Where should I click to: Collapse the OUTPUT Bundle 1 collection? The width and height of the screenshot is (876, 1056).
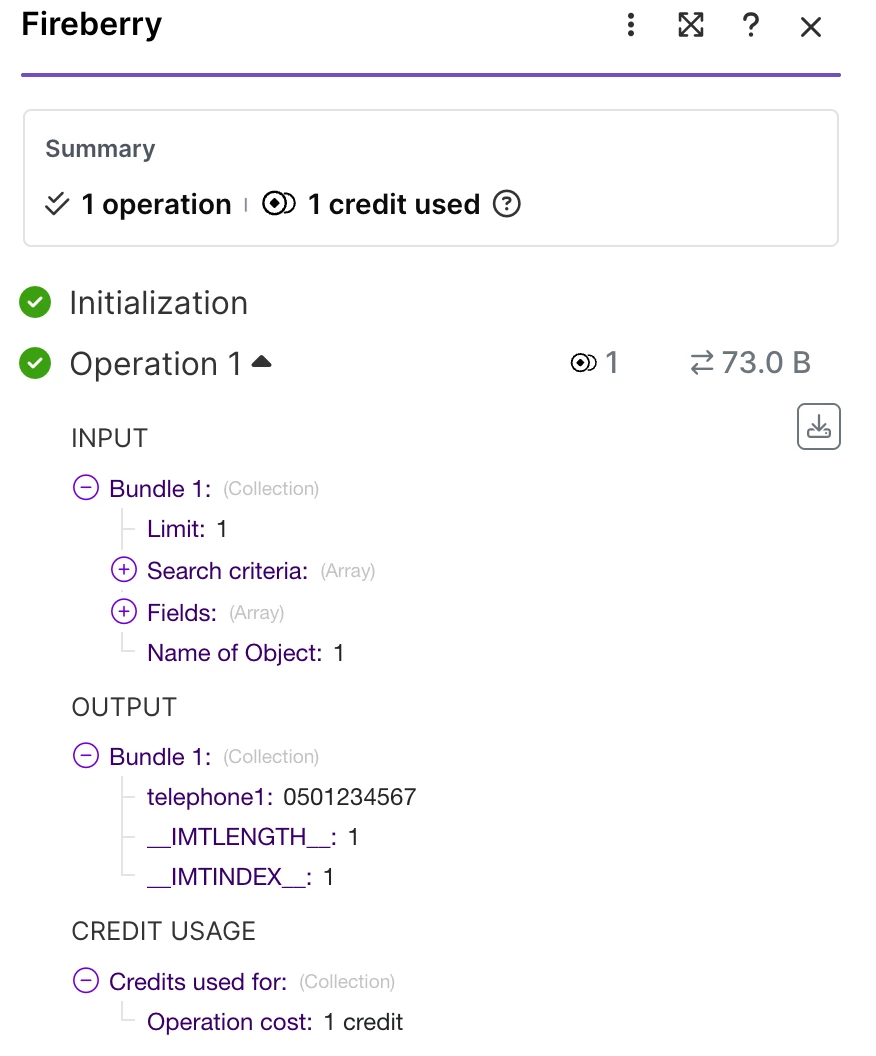click(86, 756)
